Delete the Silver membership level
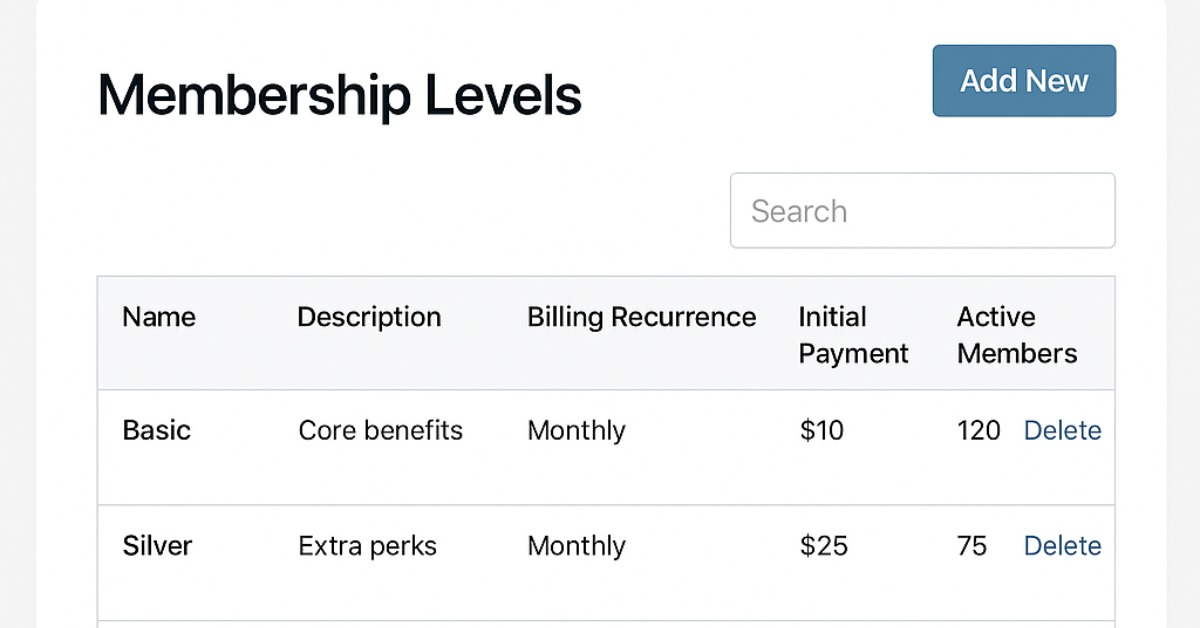 [x=1062, y=546]
